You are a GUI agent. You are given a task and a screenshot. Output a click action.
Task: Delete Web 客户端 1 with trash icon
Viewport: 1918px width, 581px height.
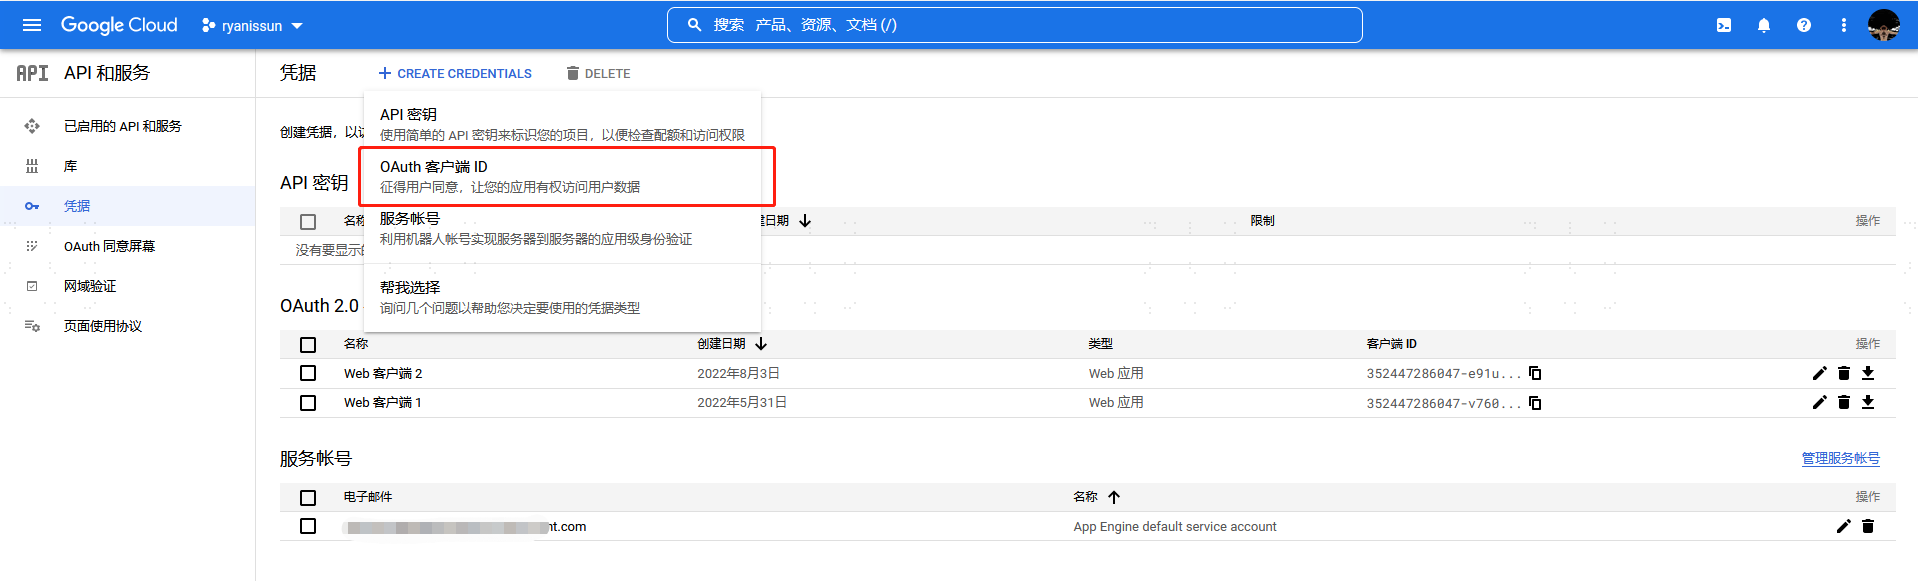[1844, 402]
